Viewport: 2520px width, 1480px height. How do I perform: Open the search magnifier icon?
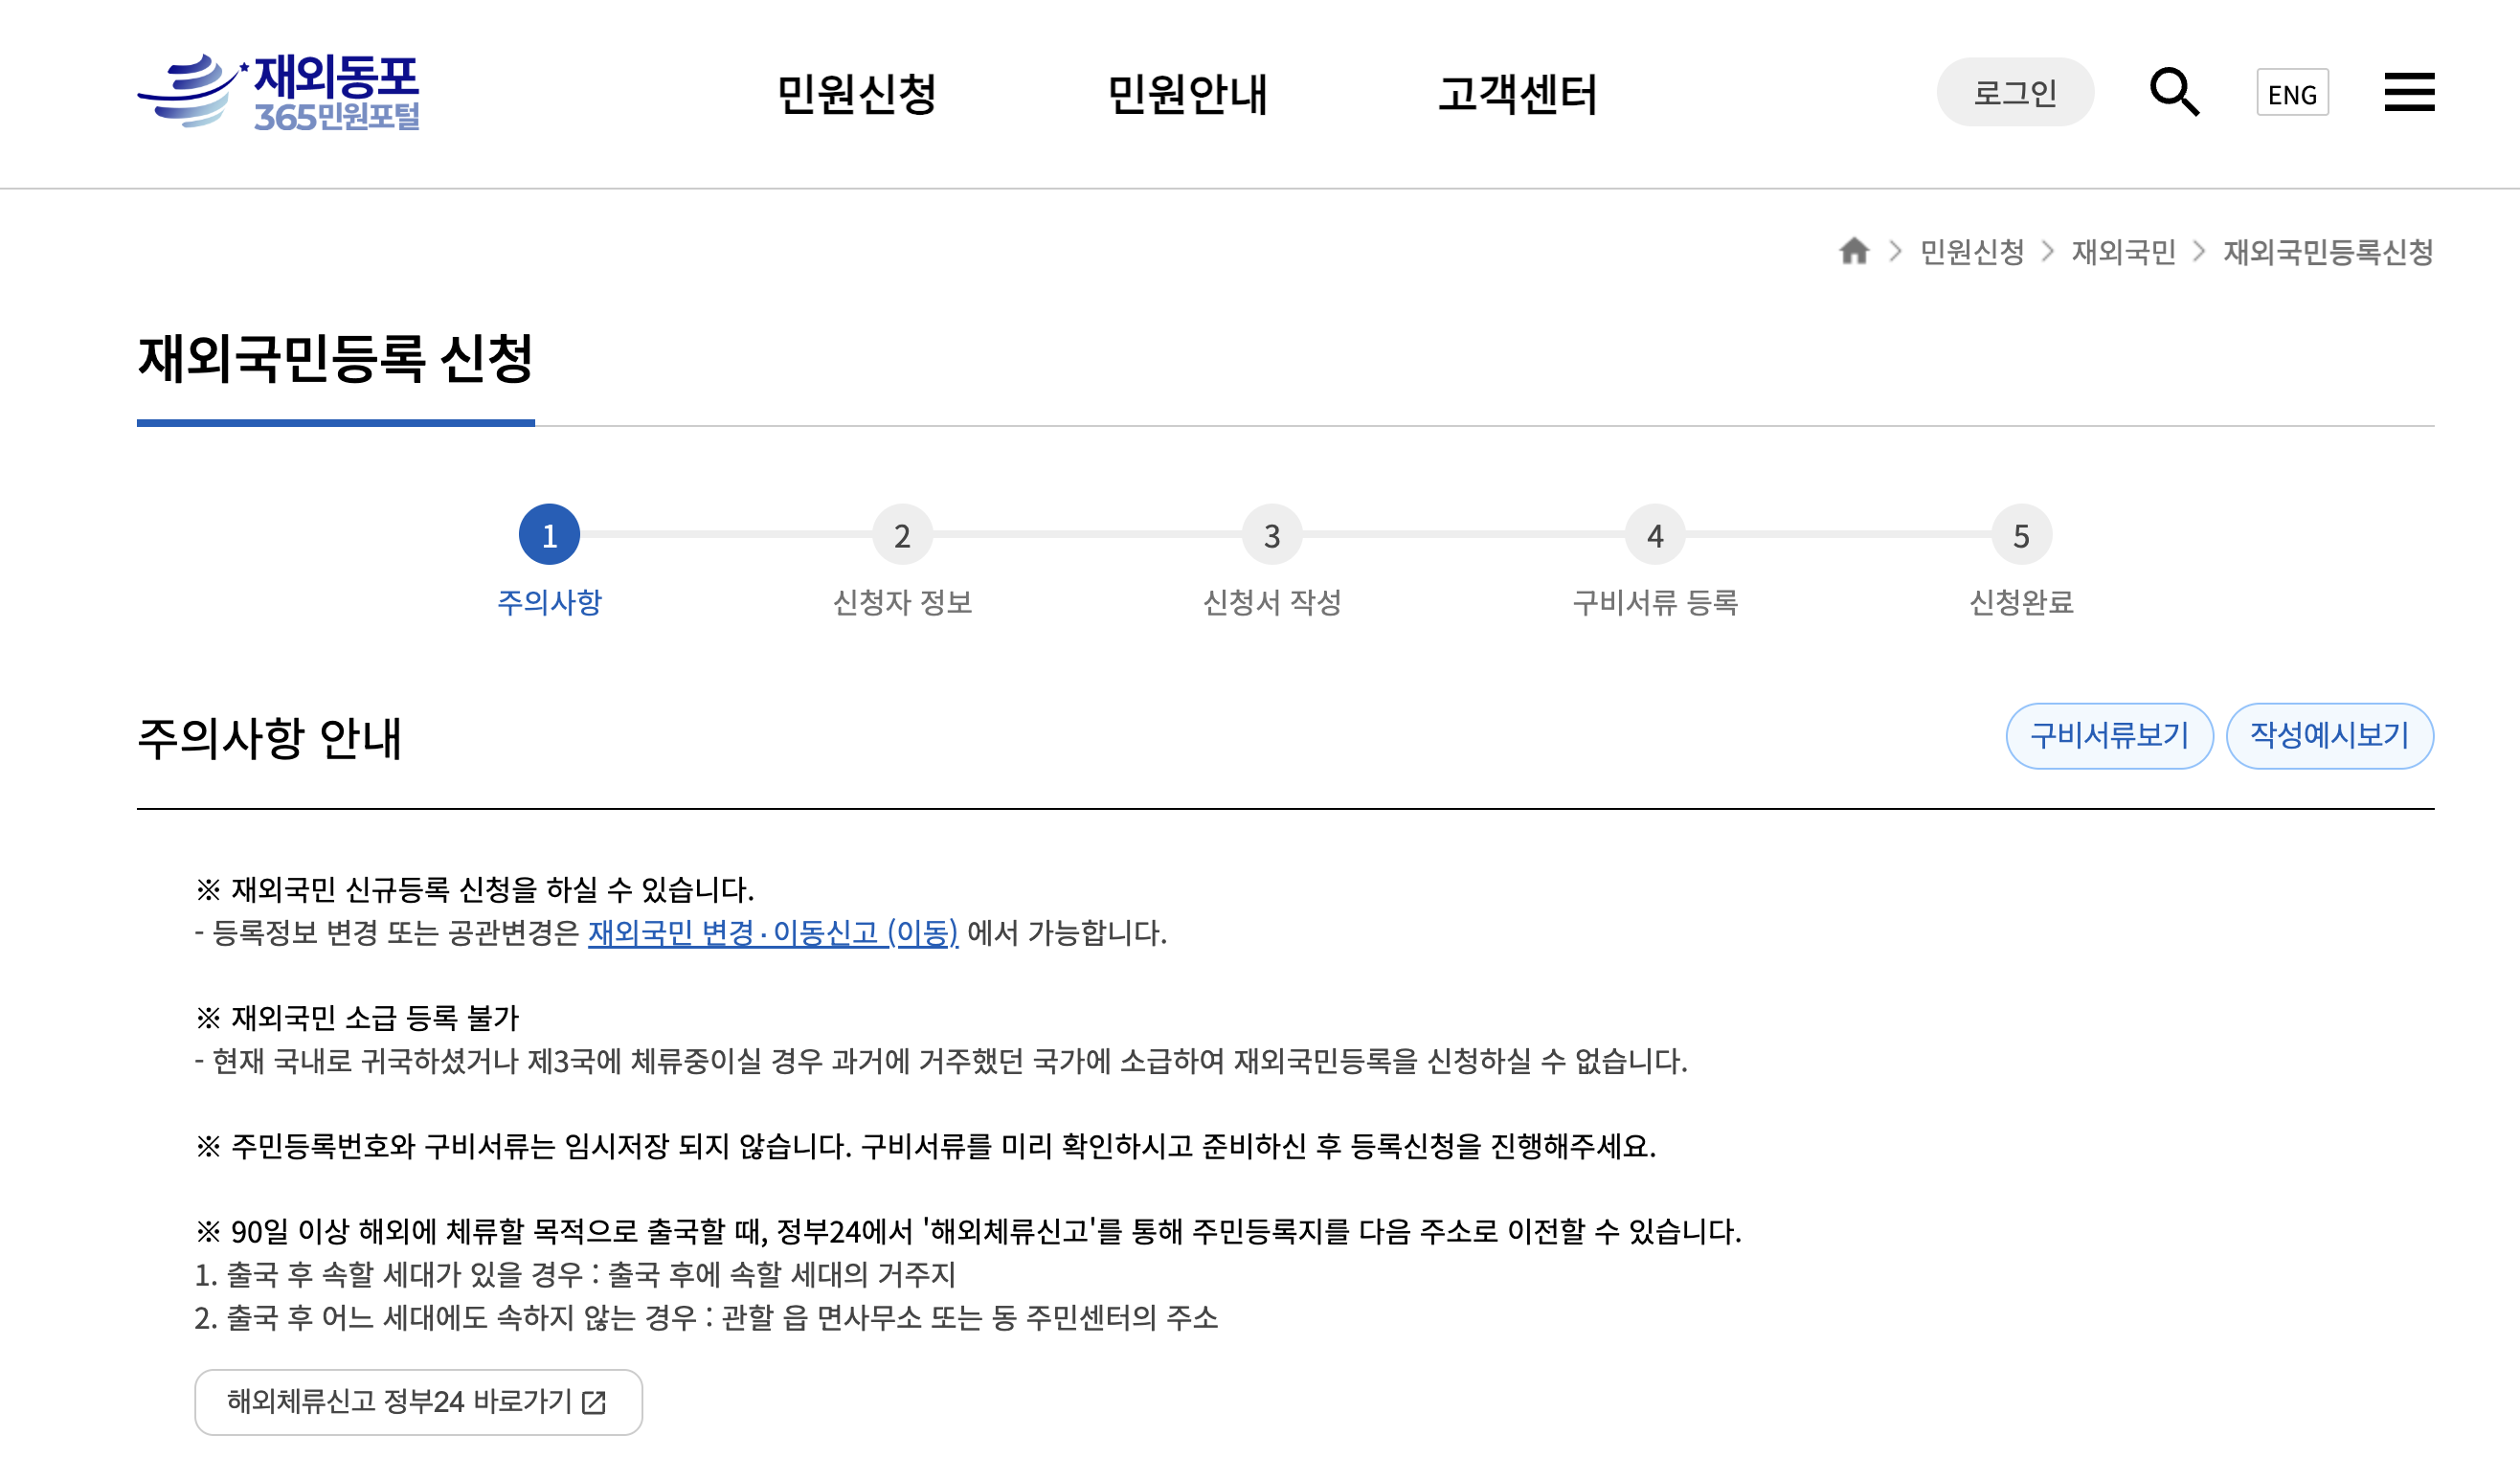tap(2174, 92)
